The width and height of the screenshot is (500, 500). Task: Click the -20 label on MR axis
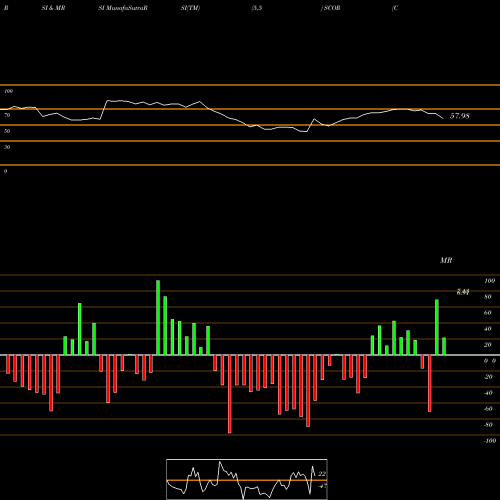488,377
